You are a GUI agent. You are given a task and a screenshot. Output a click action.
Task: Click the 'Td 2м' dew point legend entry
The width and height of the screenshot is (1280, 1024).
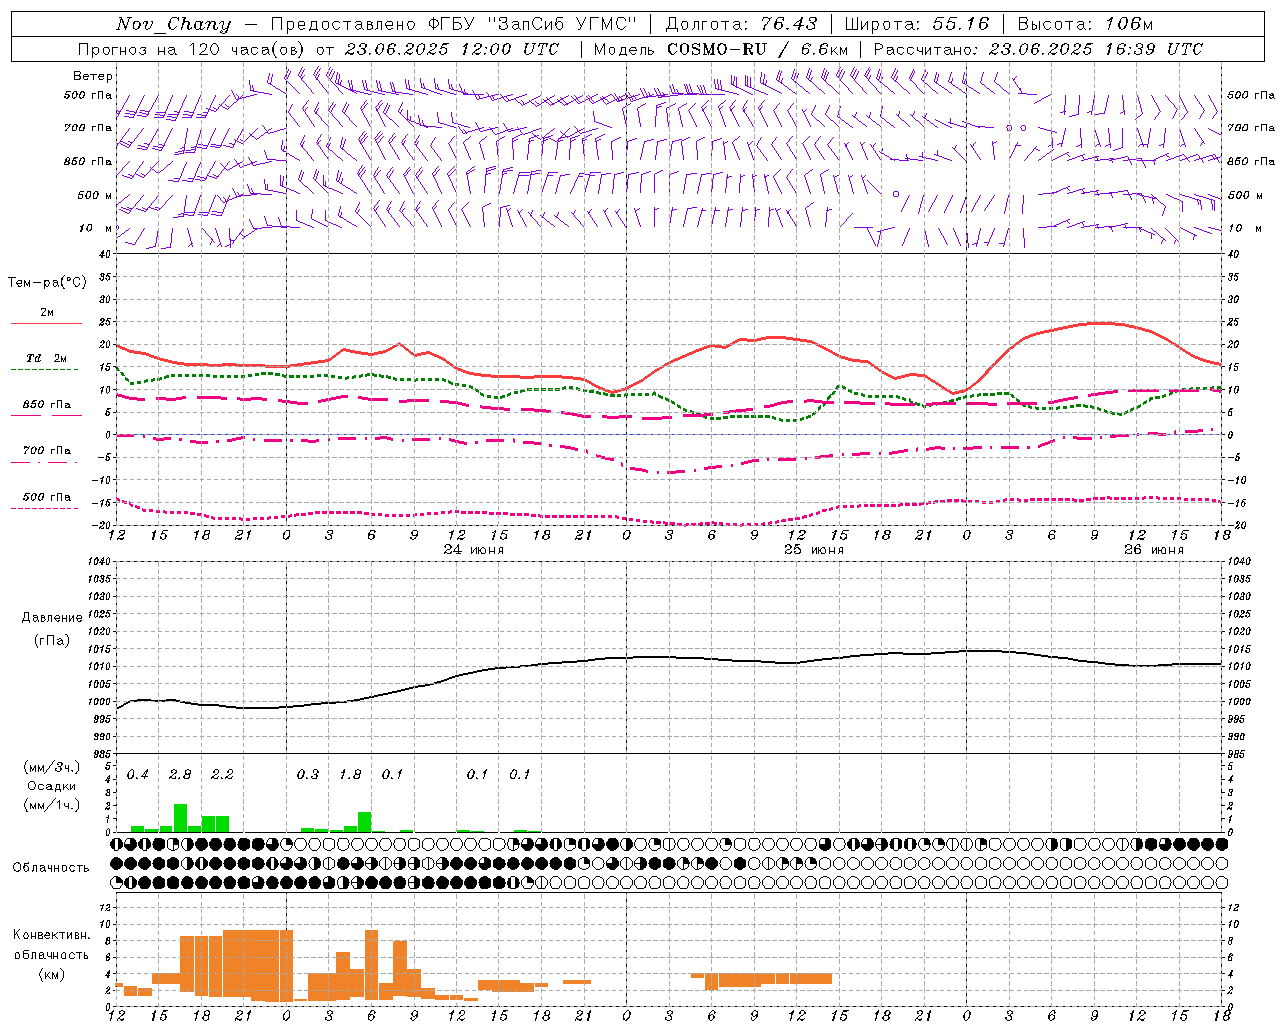click(46, 358)
